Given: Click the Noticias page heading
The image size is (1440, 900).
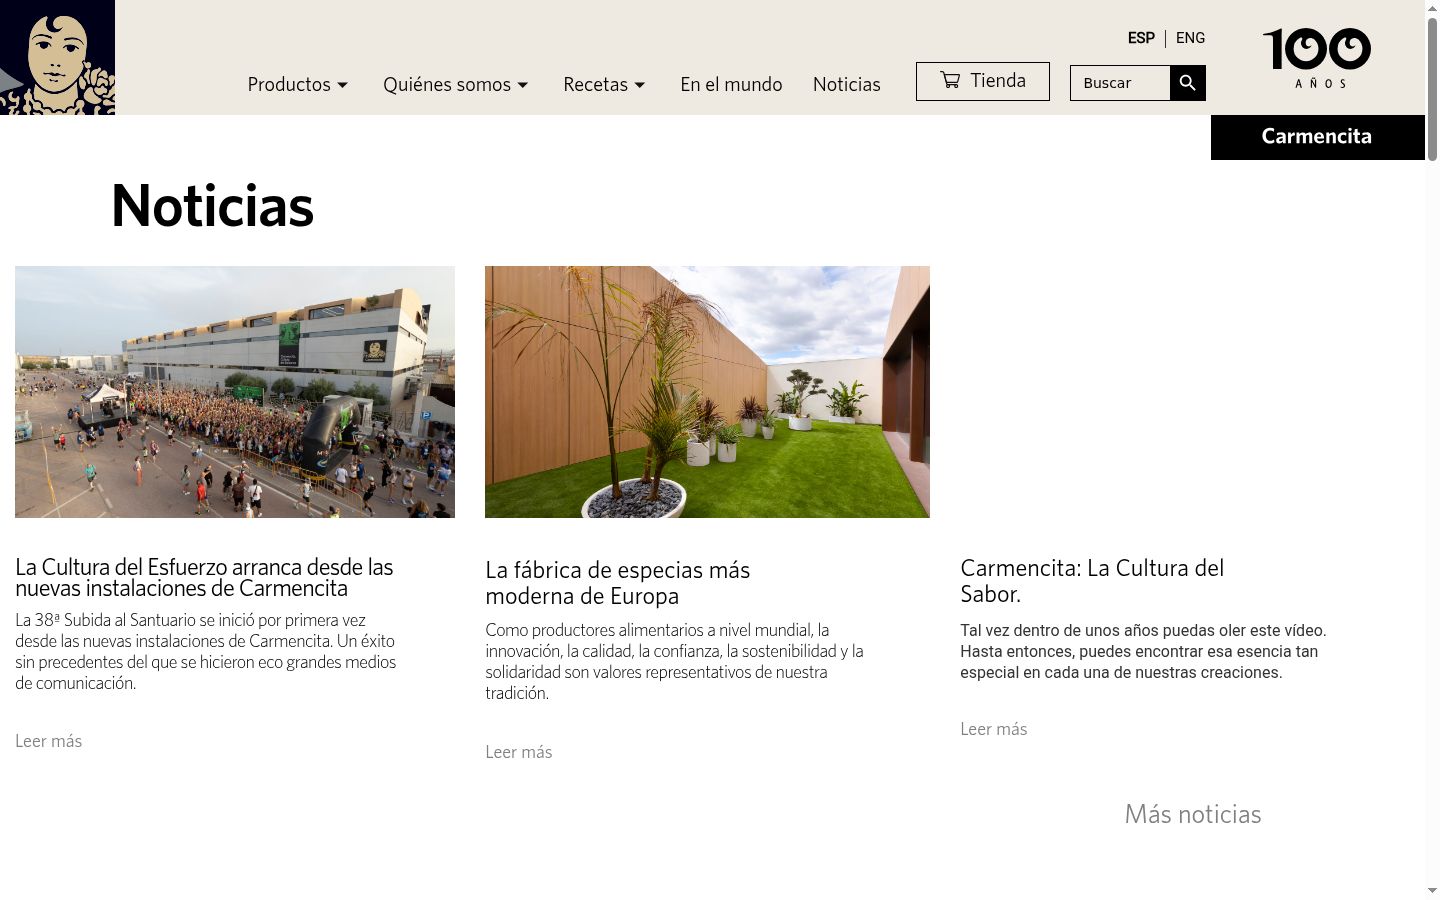Looking at the screenshot, I should (x=212, y=206).
